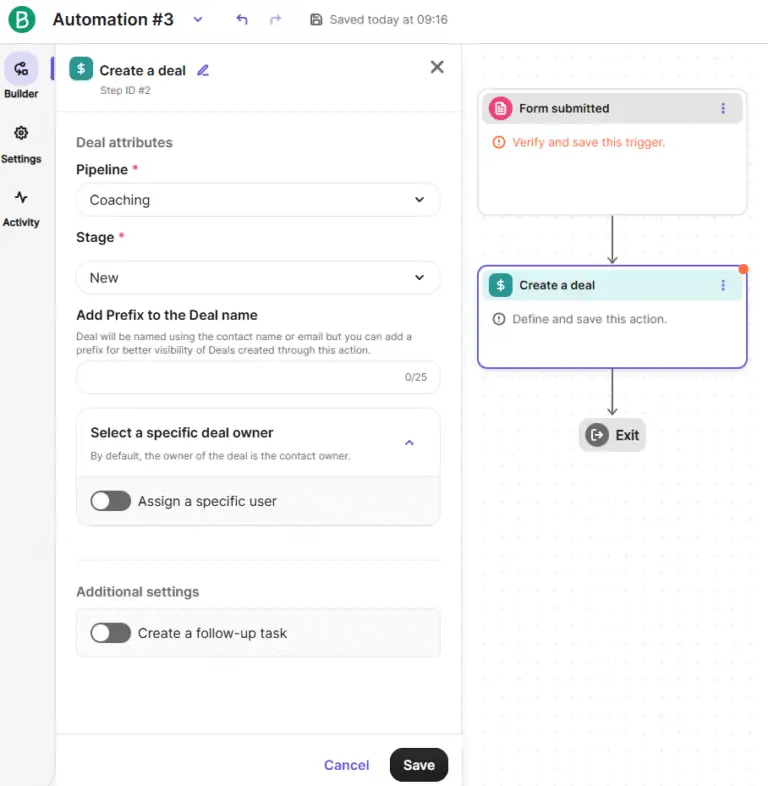
Task: Click the 'Pipeline' field label
Action: click(x=102, y=170)
